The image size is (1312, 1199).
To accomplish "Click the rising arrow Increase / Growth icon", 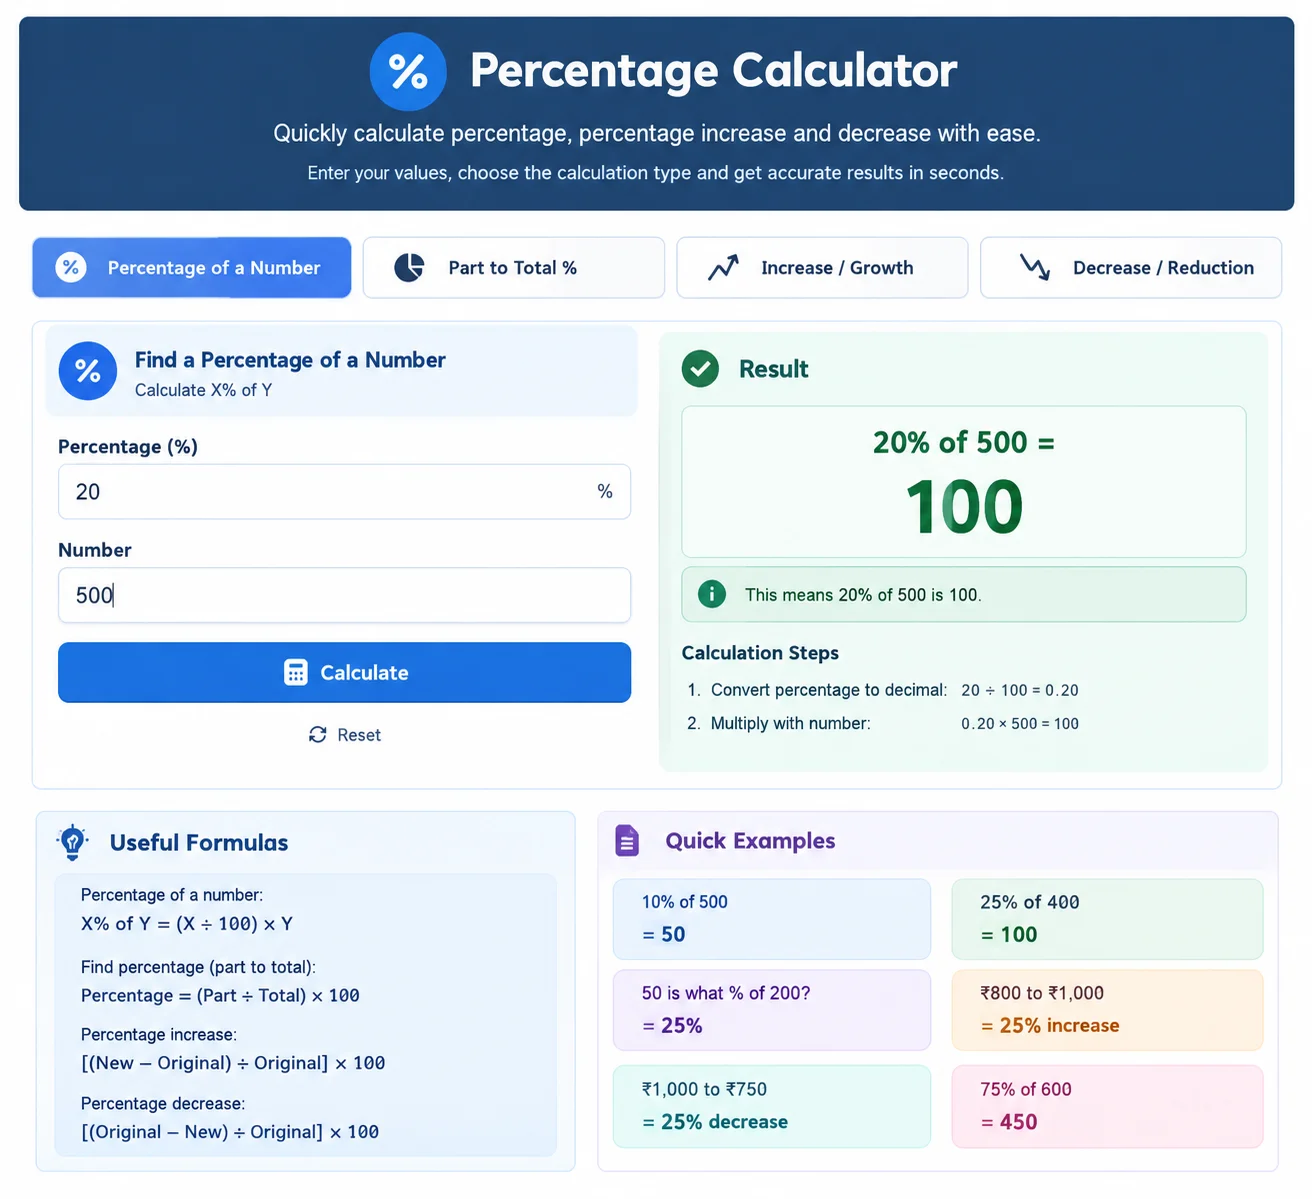I will click(x=723, y=267).
